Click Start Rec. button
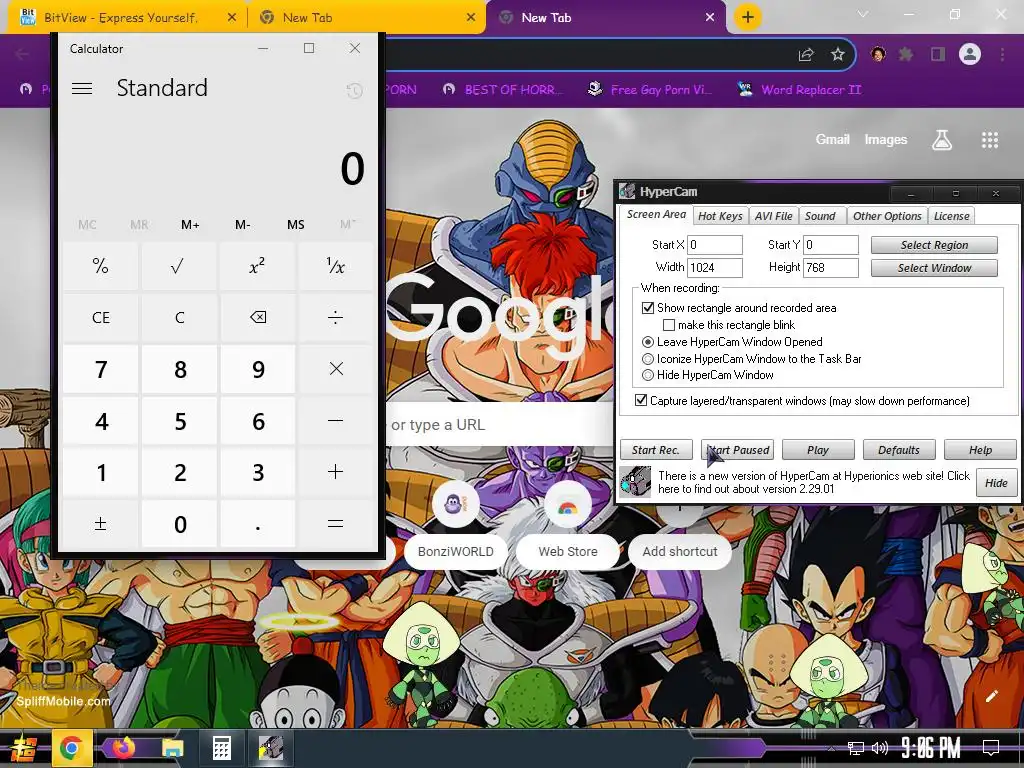Image resolution: width=1024 pixels, height=768 pixels. [656, 450]
